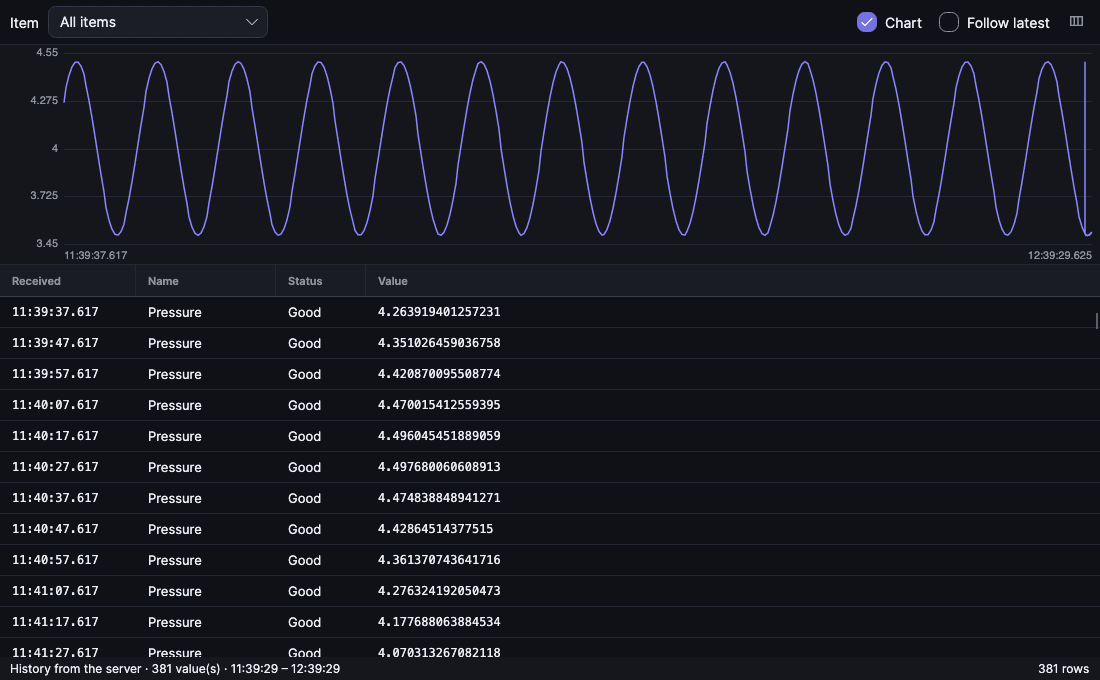Click the 3.725 y-axis label
This screenshot has height=680, width=1100.
[43, 195]
